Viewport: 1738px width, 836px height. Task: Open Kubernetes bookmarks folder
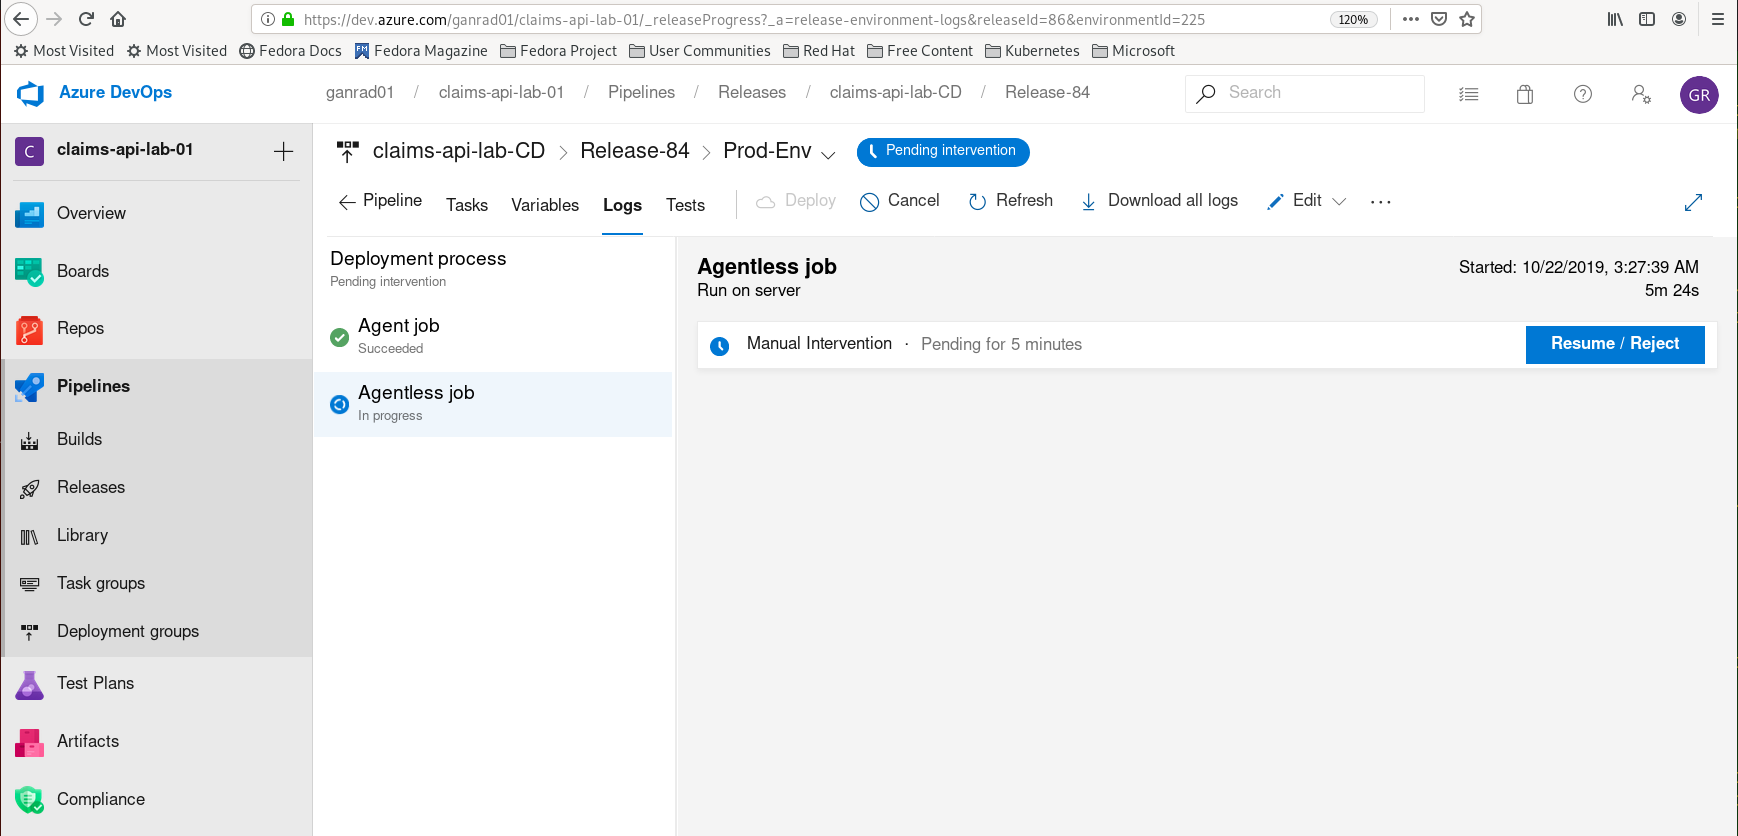[1032, 51]
